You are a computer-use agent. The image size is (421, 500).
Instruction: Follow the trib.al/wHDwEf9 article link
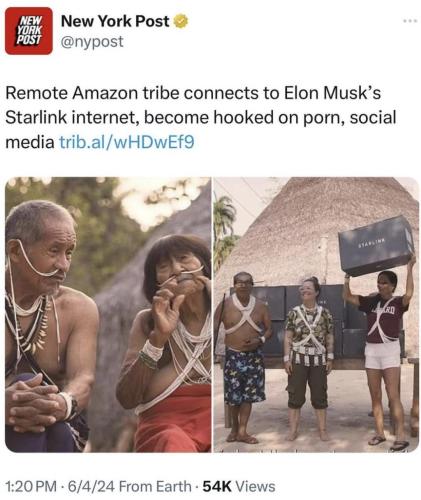pos(127,142)
